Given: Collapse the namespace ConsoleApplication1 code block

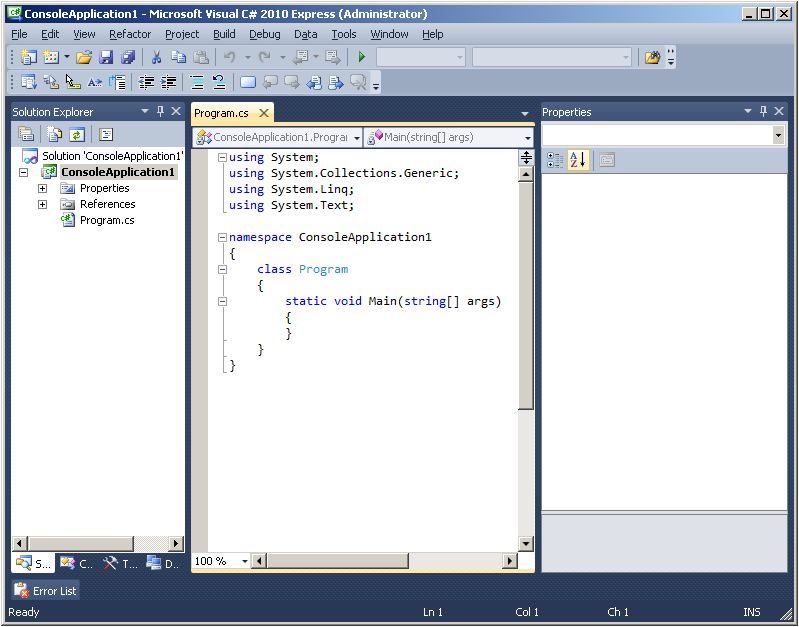Looking at the screenshot, I should pos(222,237).
